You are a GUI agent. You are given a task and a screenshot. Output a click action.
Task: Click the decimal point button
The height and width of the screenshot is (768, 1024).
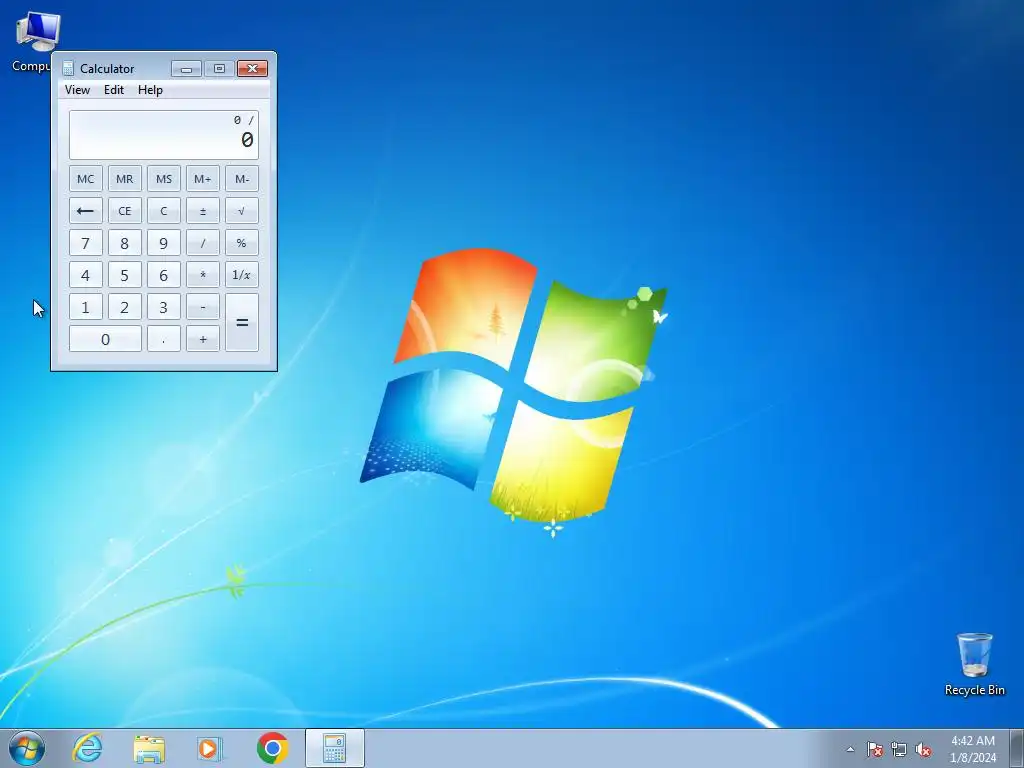click(x=164, y=339)
